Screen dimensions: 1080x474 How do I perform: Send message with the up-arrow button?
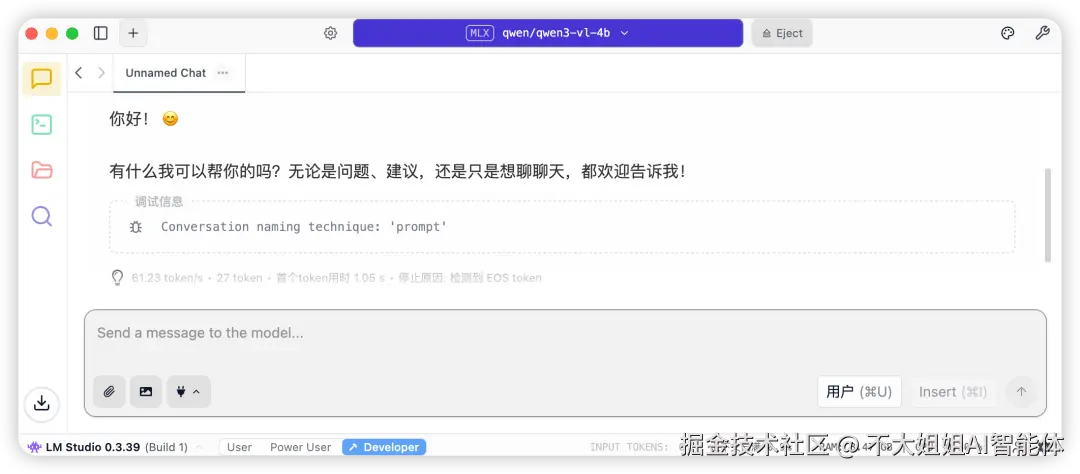click(x=1021, y=392)
